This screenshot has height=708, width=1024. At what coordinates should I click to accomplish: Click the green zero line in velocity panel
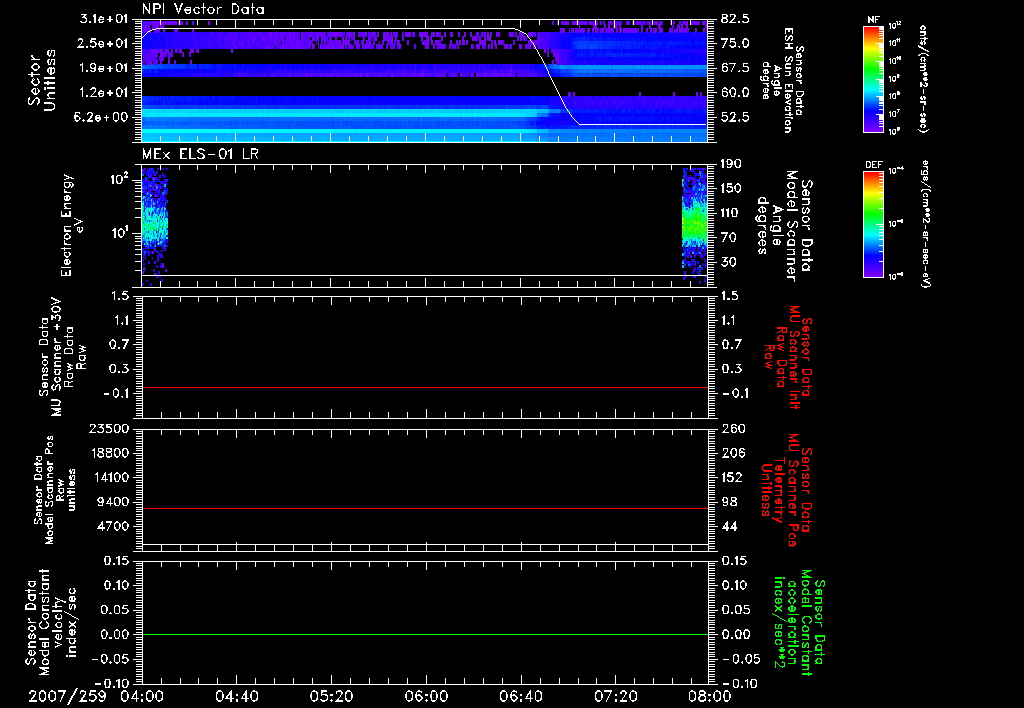[x=424, y=634]
